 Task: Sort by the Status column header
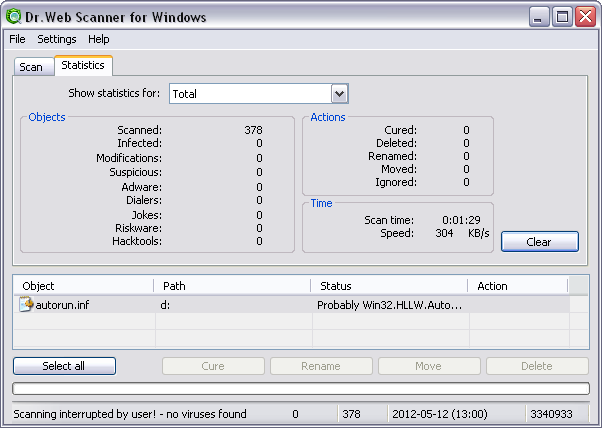pos(389,286)
